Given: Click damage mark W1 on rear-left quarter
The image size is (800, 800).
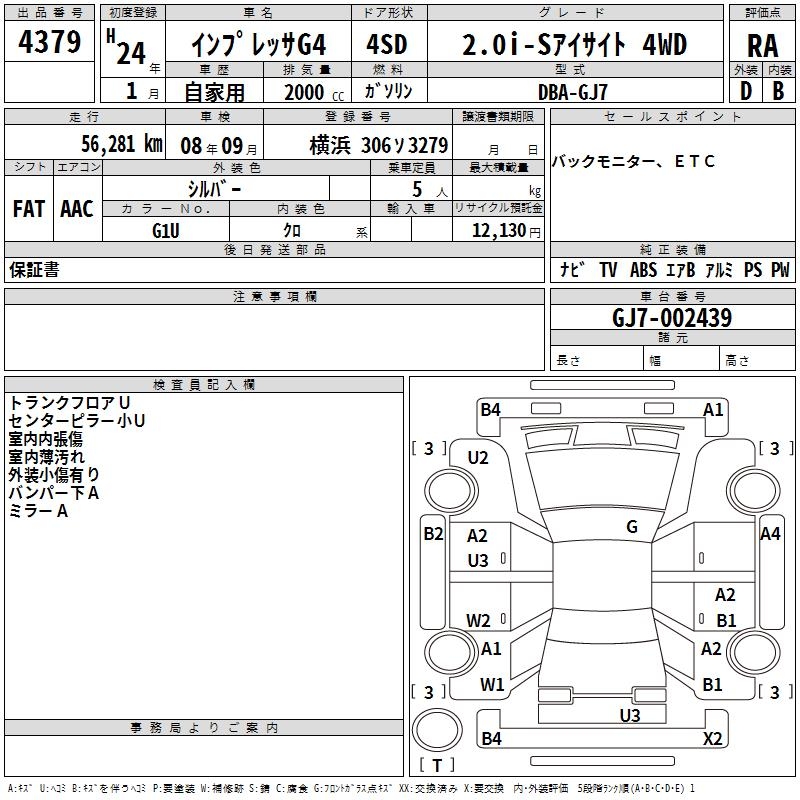Looking at the screenshot, I should point(492,684).
